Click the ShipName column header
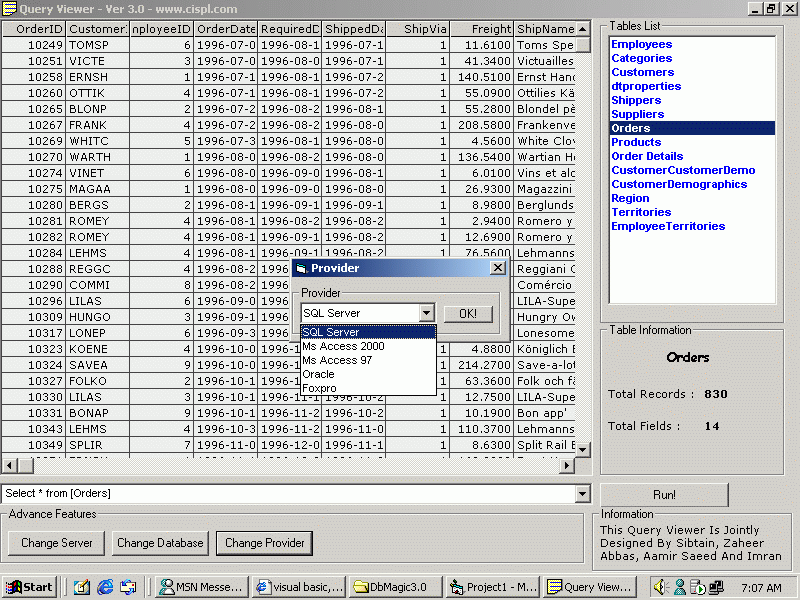Screen dimensions: 800x600 546,29
